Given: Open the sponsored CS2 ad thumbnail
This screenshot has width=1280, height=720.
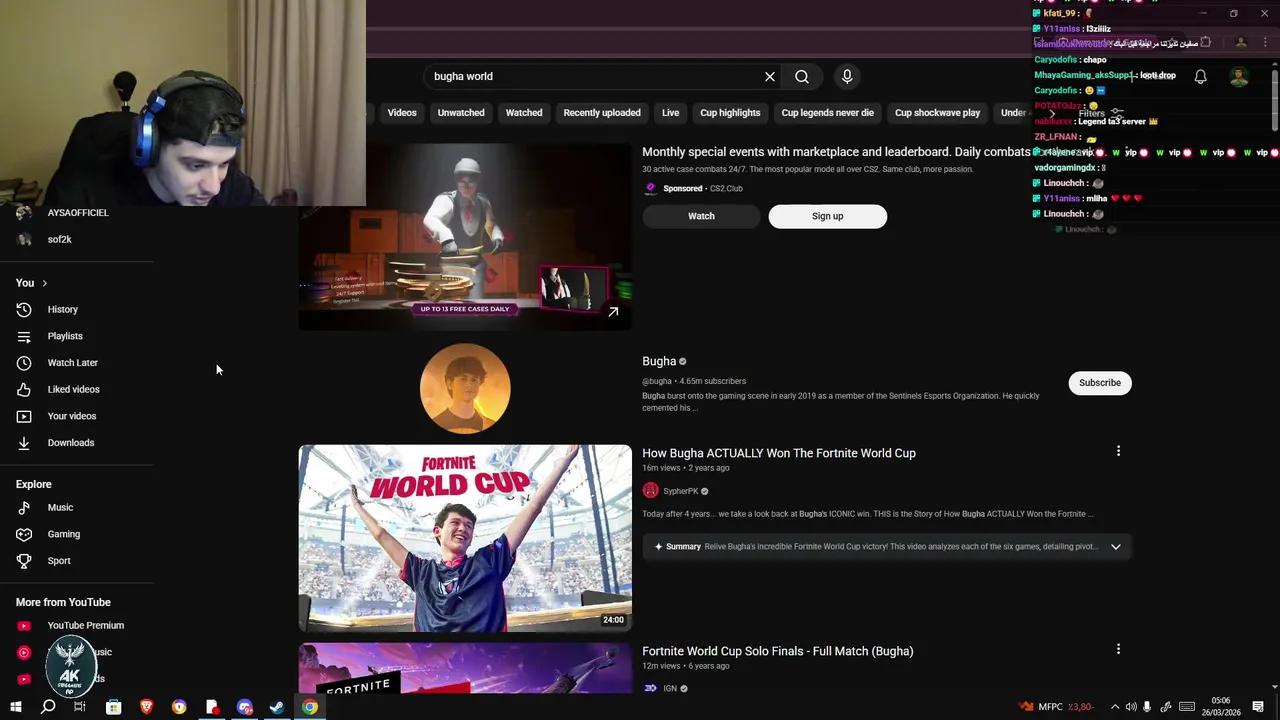Looking at the screenshot, I should [465, 237].
